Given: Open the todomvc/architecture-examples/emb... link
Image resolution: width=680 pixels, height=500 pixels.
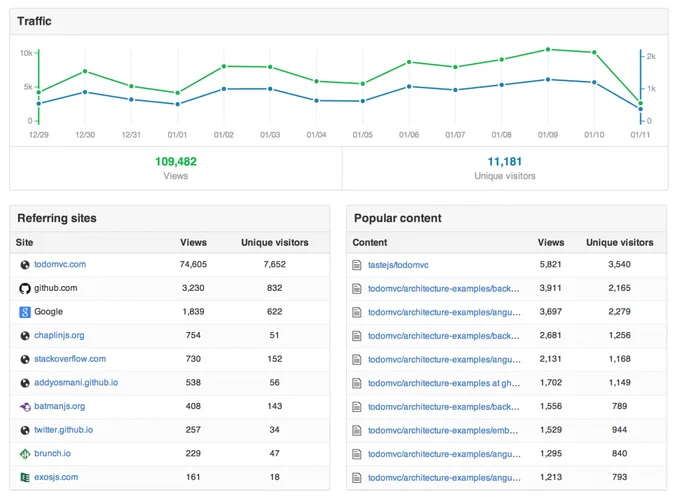Looking at the screenshot, I should [x=443, y=431].
